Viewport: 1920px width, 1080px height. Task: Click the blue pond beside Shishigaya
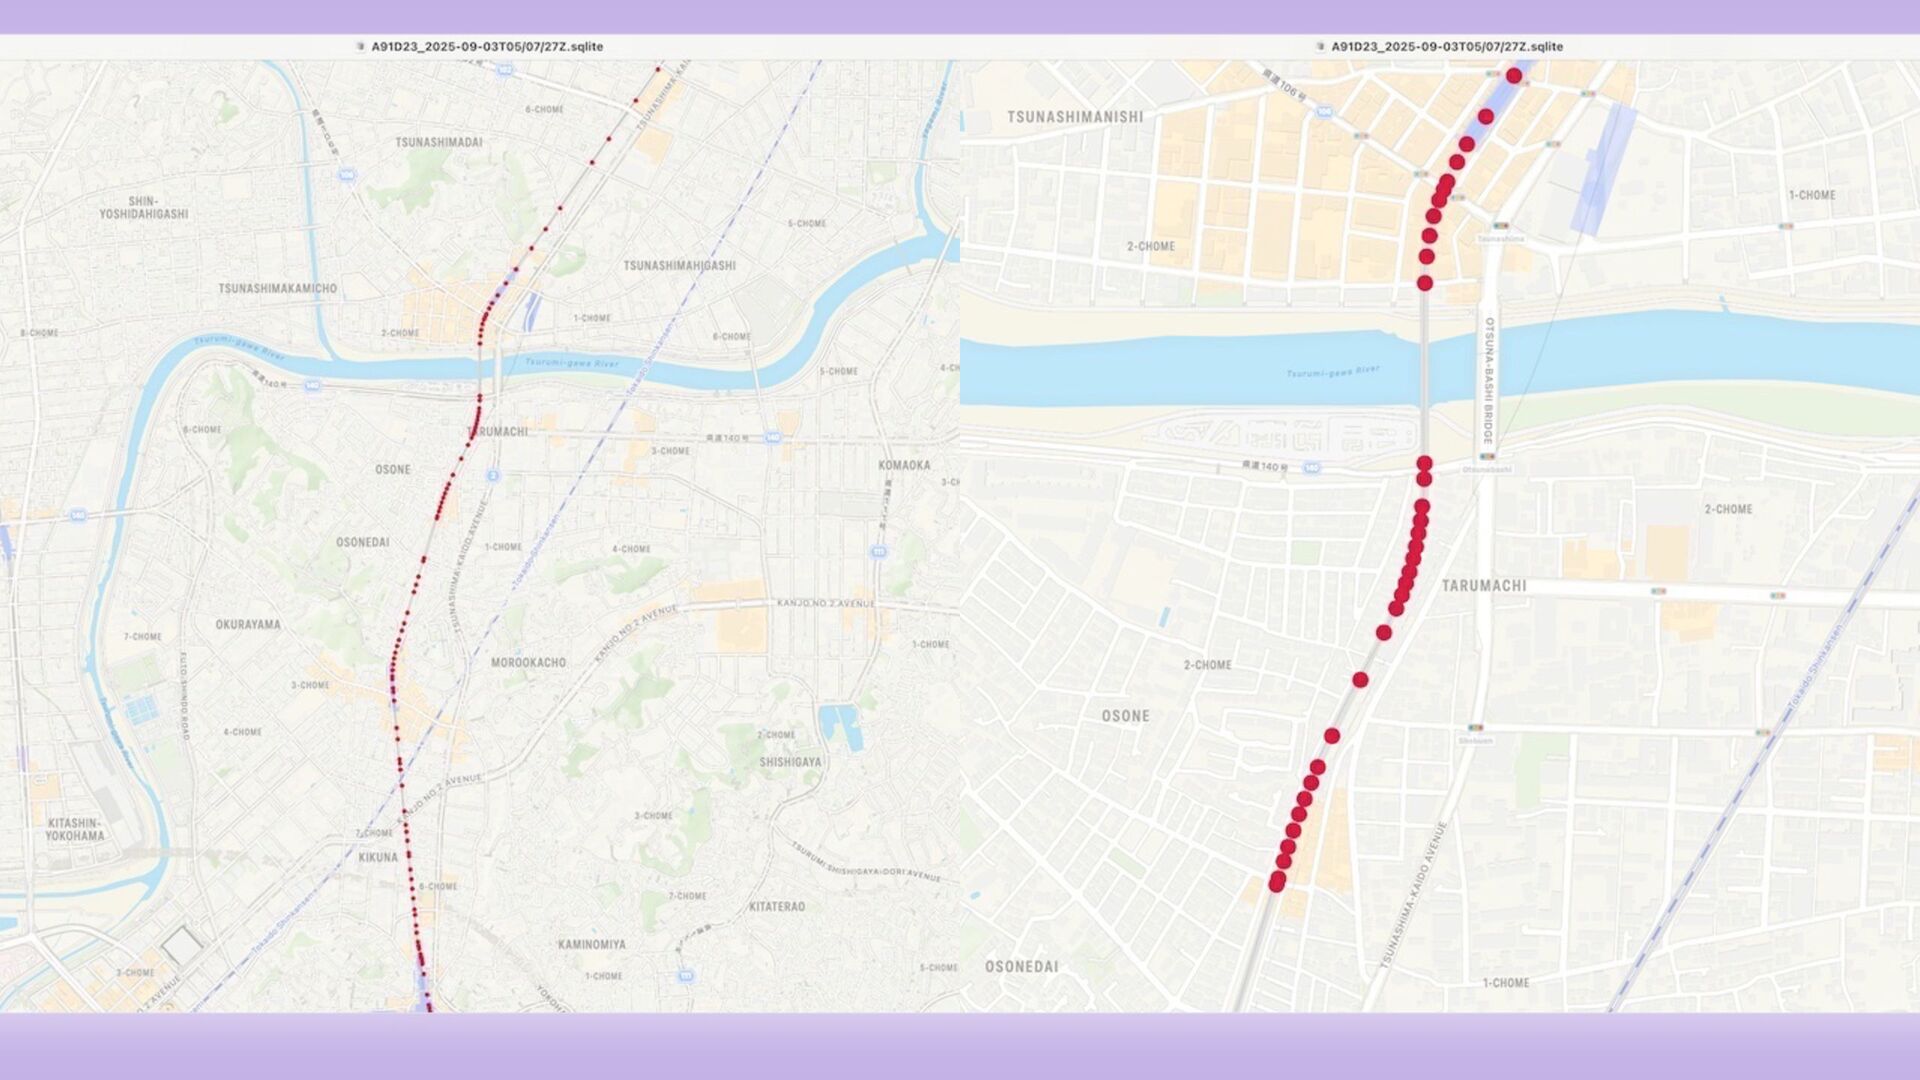click(841, 726)
